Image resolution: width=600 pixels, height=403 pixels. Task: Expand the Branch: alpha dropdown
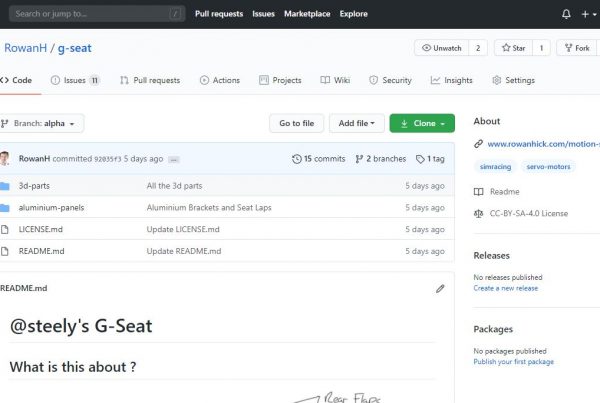point(40,123)
